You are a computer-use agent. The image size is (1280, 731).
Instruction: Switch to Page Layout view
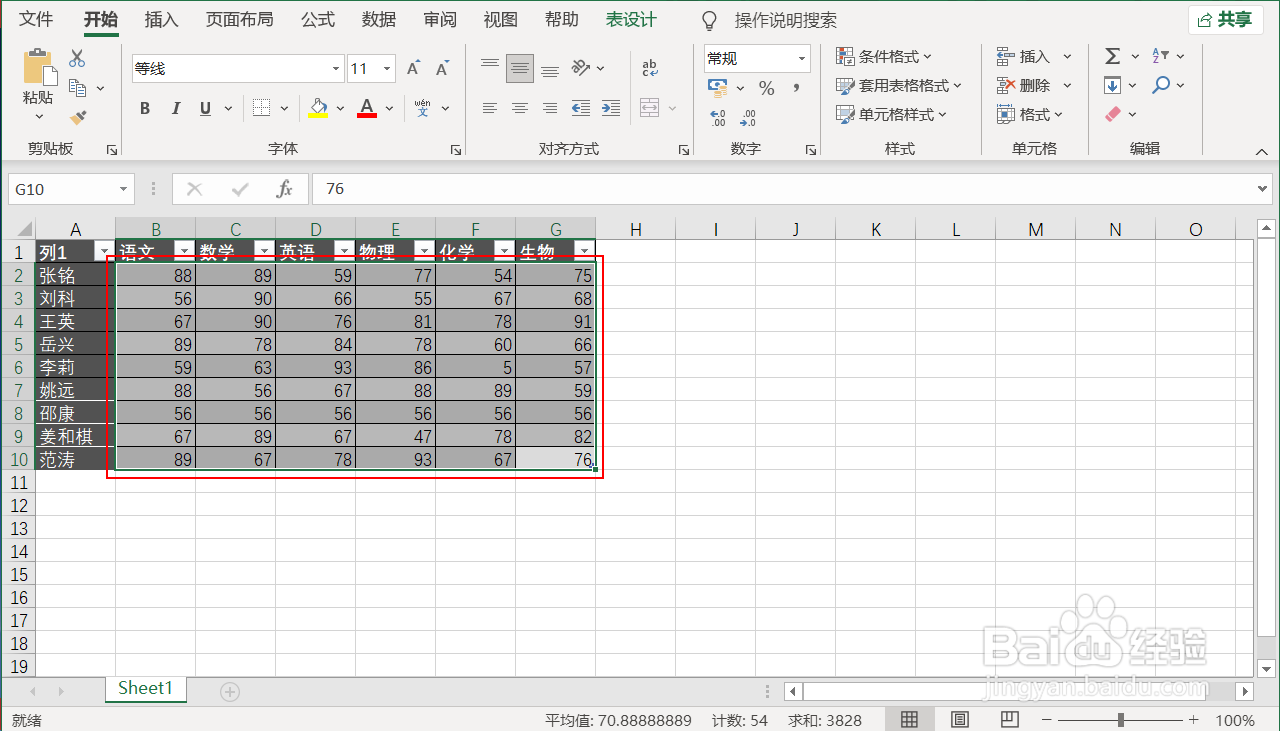(x=960, y=720)
